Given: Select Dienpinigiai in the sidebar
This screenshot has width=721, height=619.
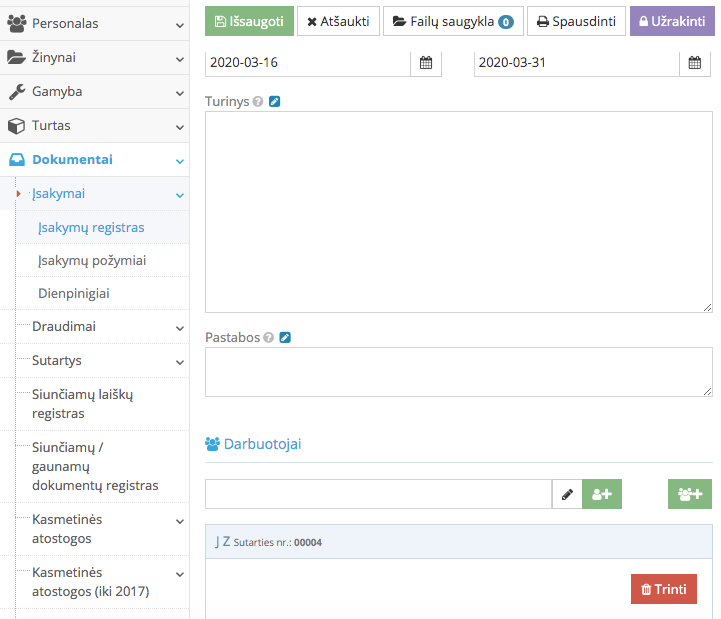Looking at the screenshot, I should [x=74, y=294].
